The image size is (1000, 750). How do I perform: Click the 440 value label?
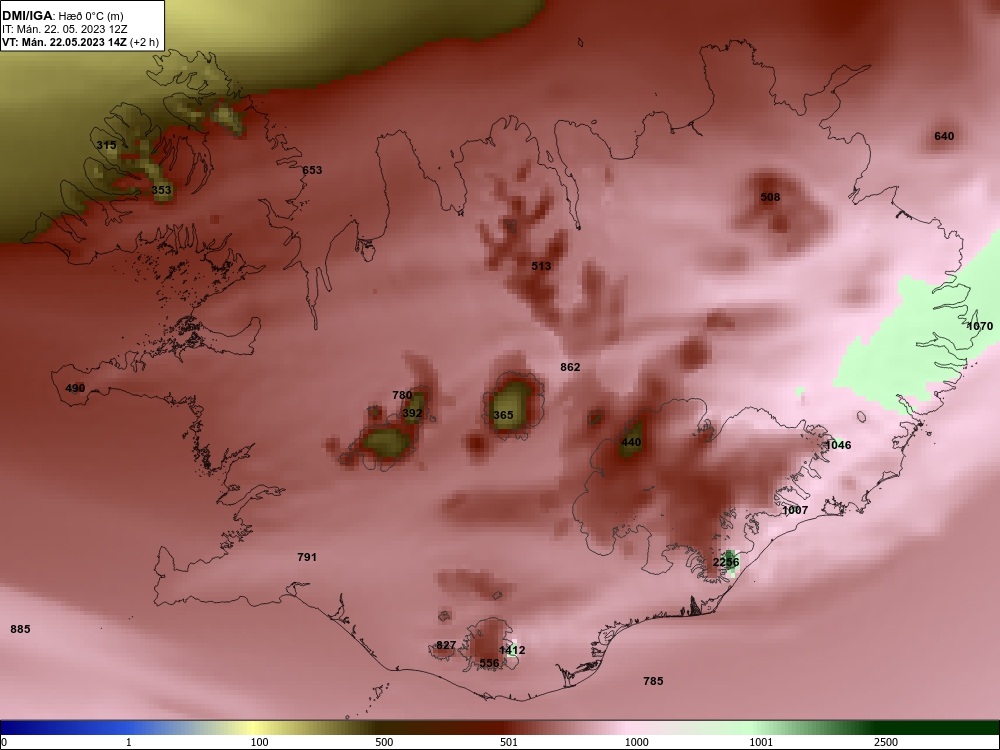point(631,443)
